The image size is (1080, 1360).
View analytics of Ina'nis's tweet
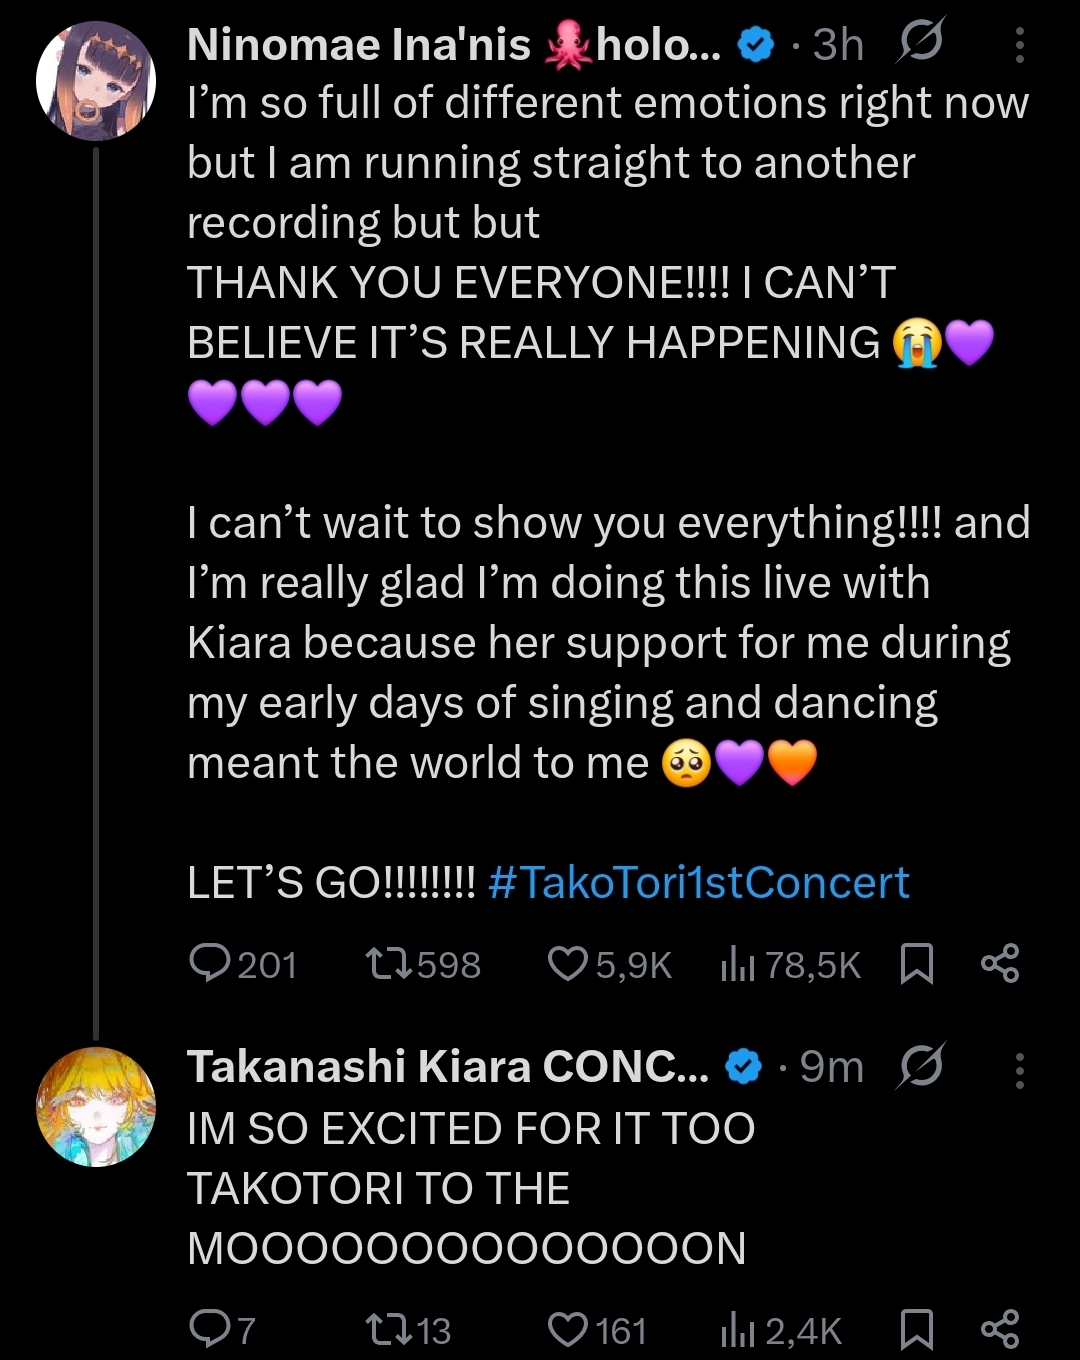(x=738, y=964)
